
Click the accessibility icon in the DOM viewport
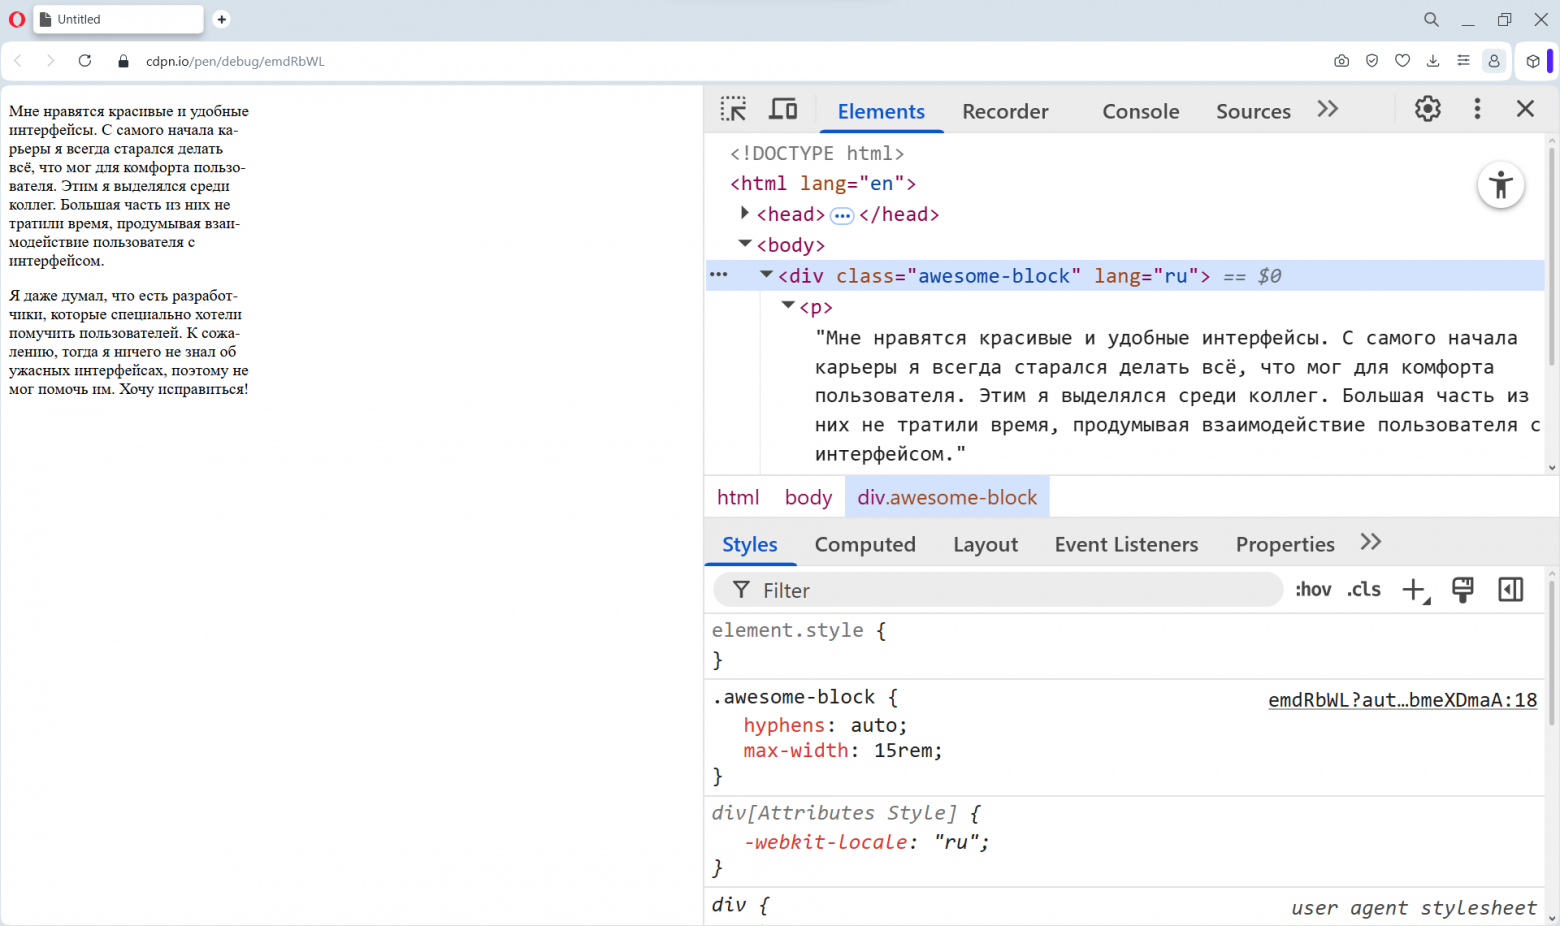click(x=1500, y=185)
